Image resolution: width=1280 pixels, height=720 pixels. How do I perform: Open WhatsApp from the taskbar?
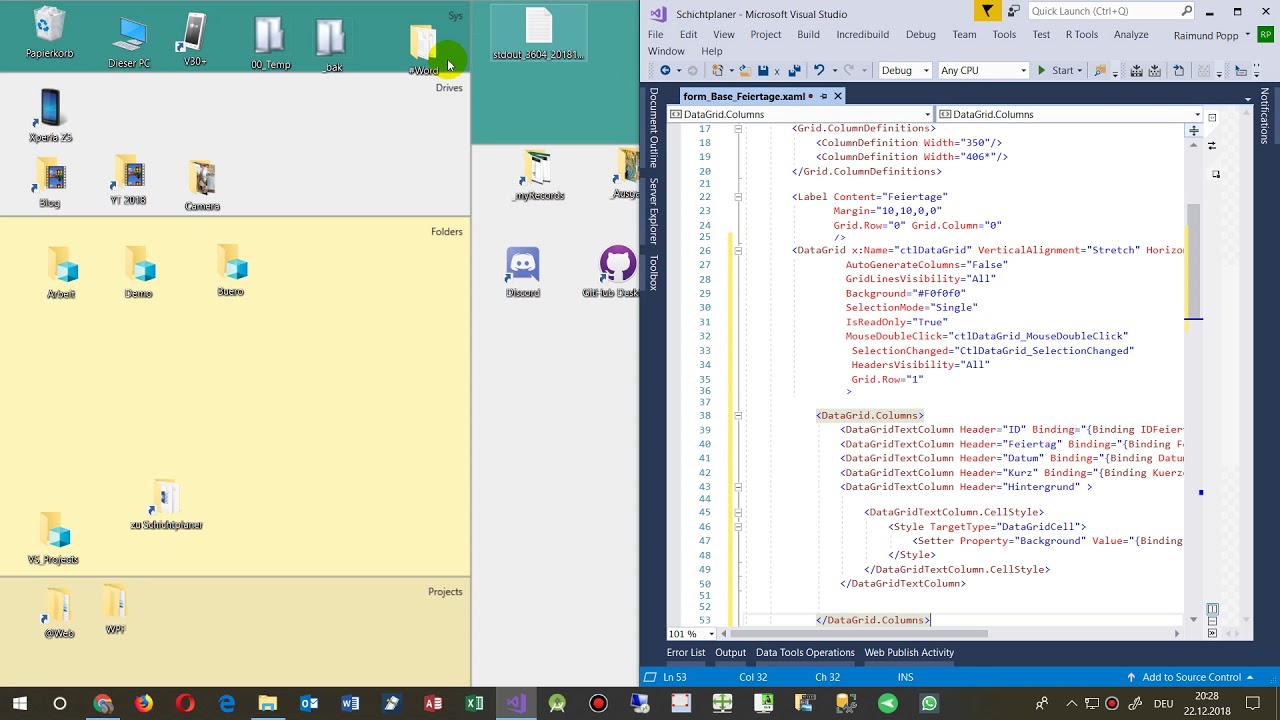pos(930,703)
